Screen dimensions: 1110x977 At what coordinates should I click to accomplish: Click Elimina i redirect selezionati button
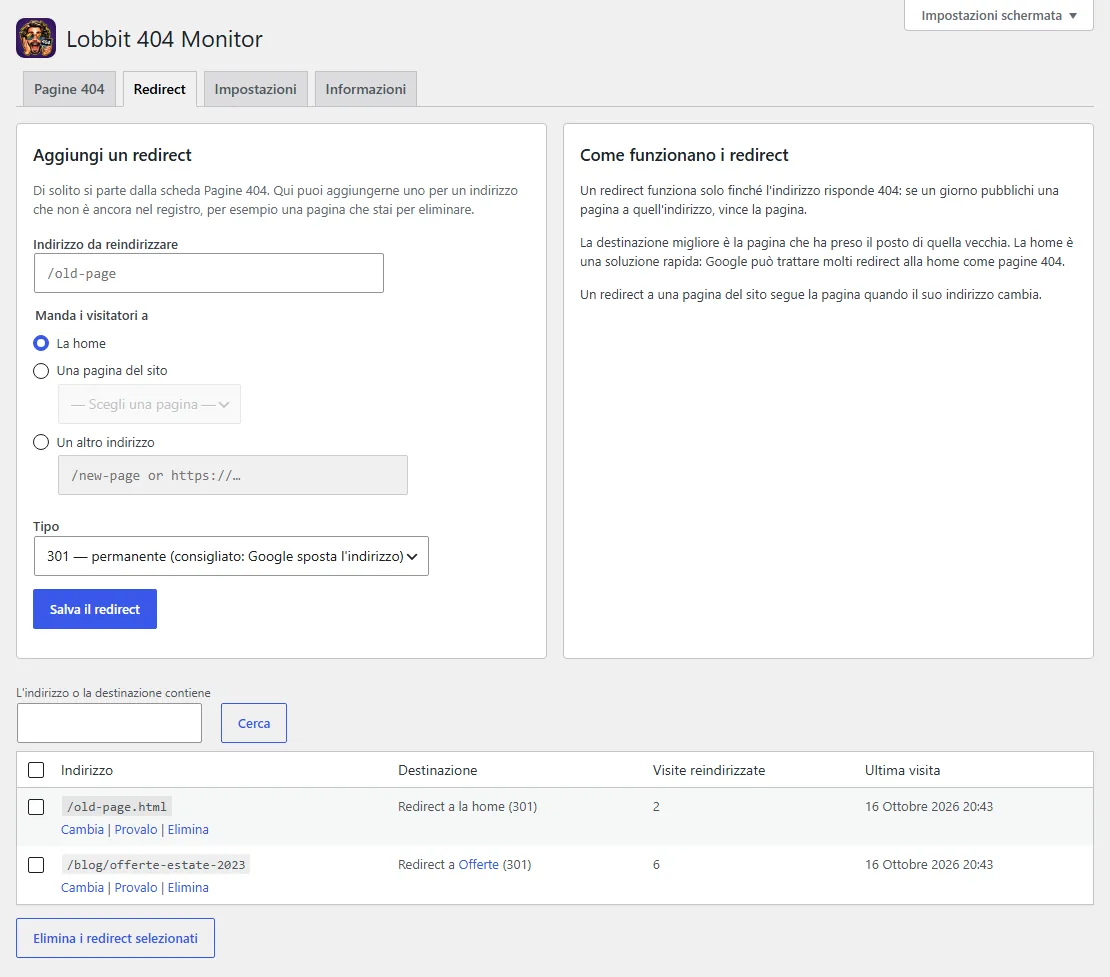click(x=115, y=938)
